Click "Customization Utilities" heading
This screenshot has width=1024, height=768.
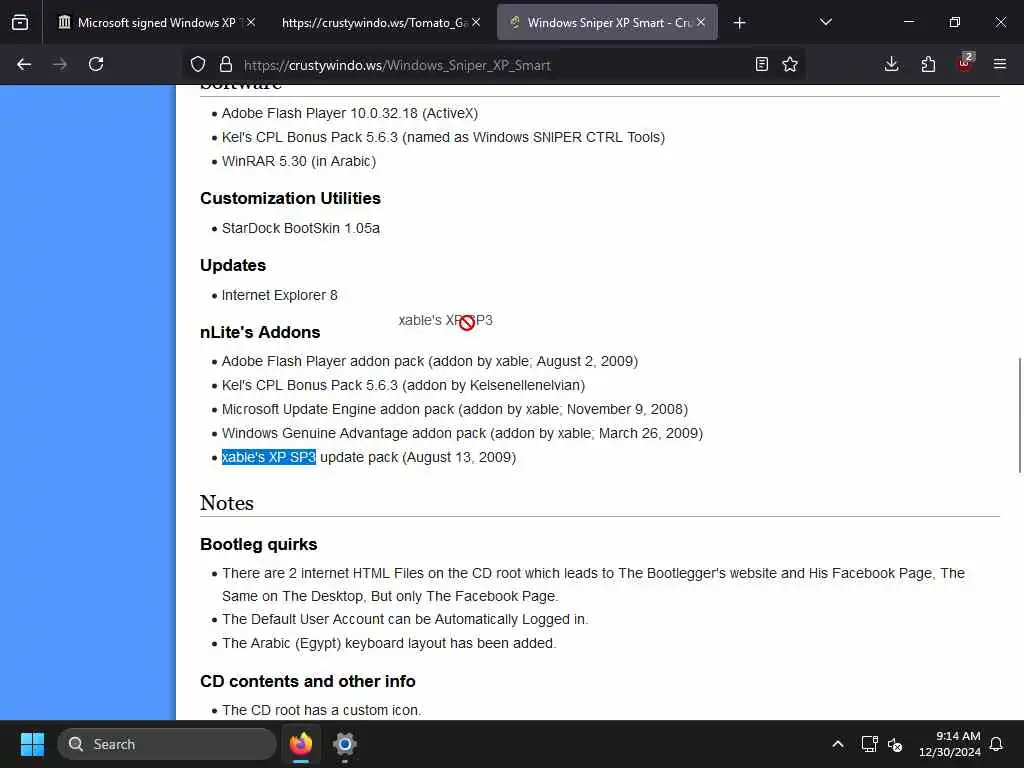tap(290, 198)
